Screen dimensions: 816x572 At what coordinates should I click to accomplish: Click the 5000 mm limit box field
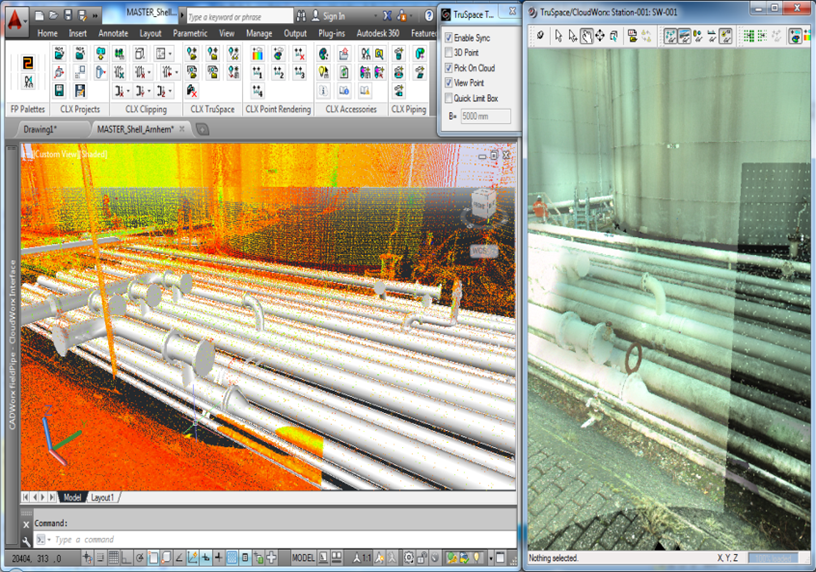(x=486, y=116)
